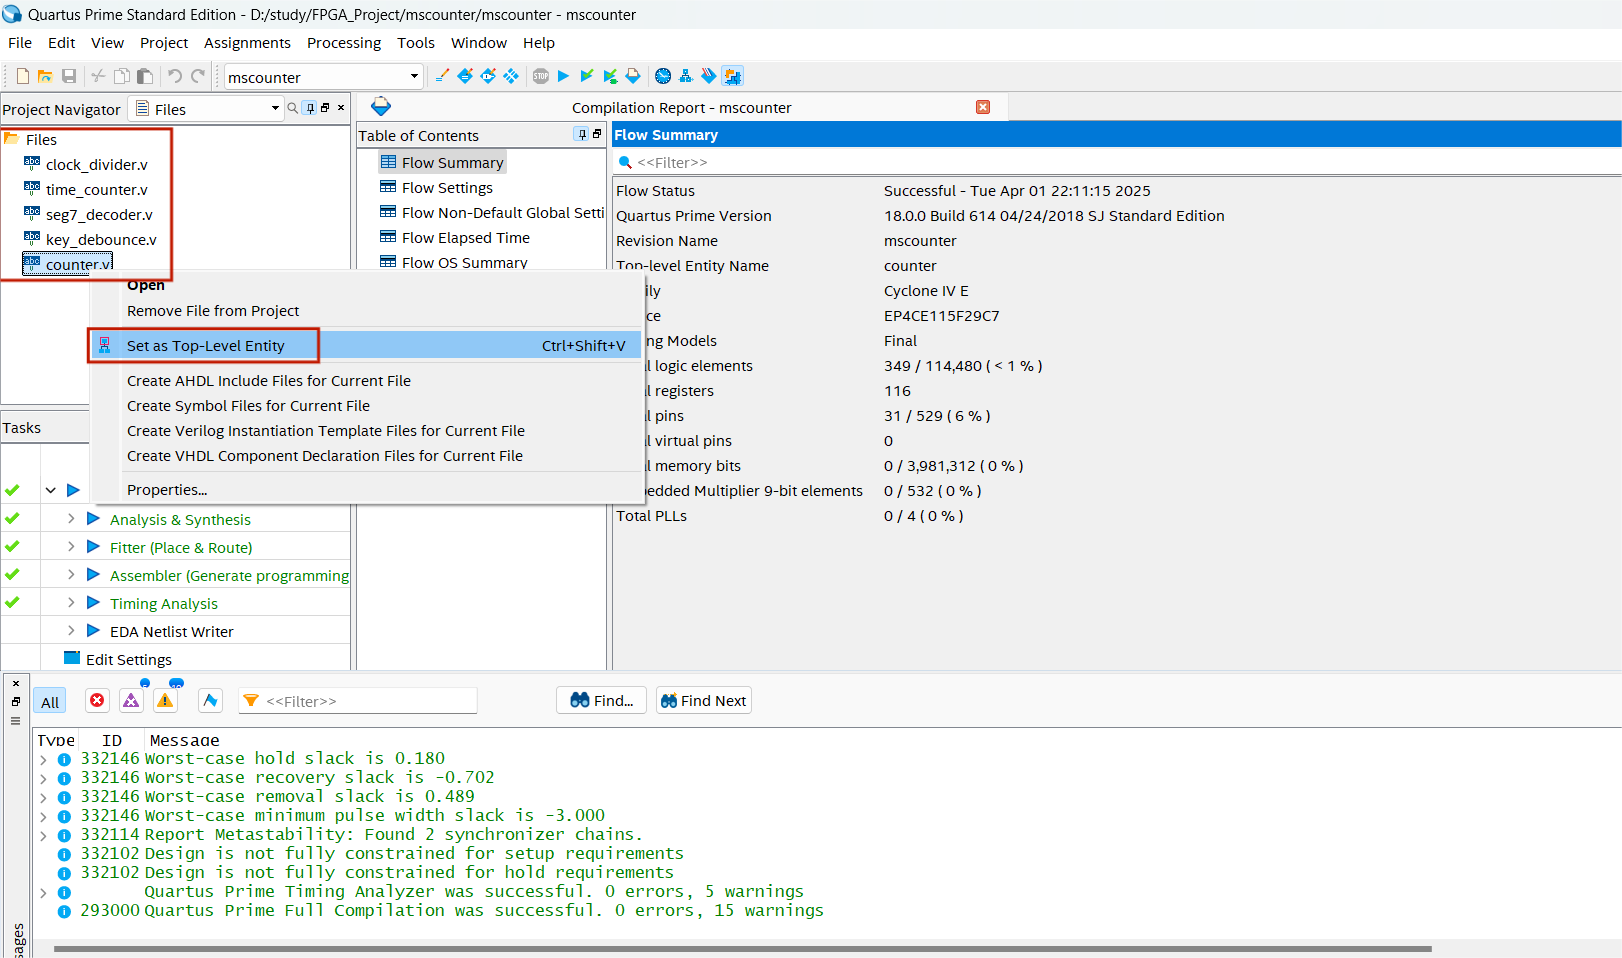The width and height of the screenshot is (1622, 958).
Task: Select seg7_decoder.v in Files tree
Action: [x=99, y=214]
